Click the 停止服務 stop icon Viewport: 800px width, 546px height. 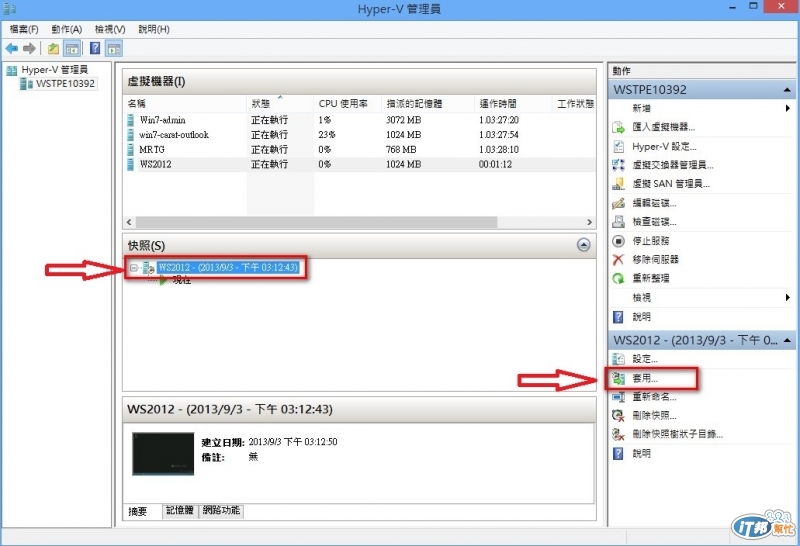click(618, 240)
